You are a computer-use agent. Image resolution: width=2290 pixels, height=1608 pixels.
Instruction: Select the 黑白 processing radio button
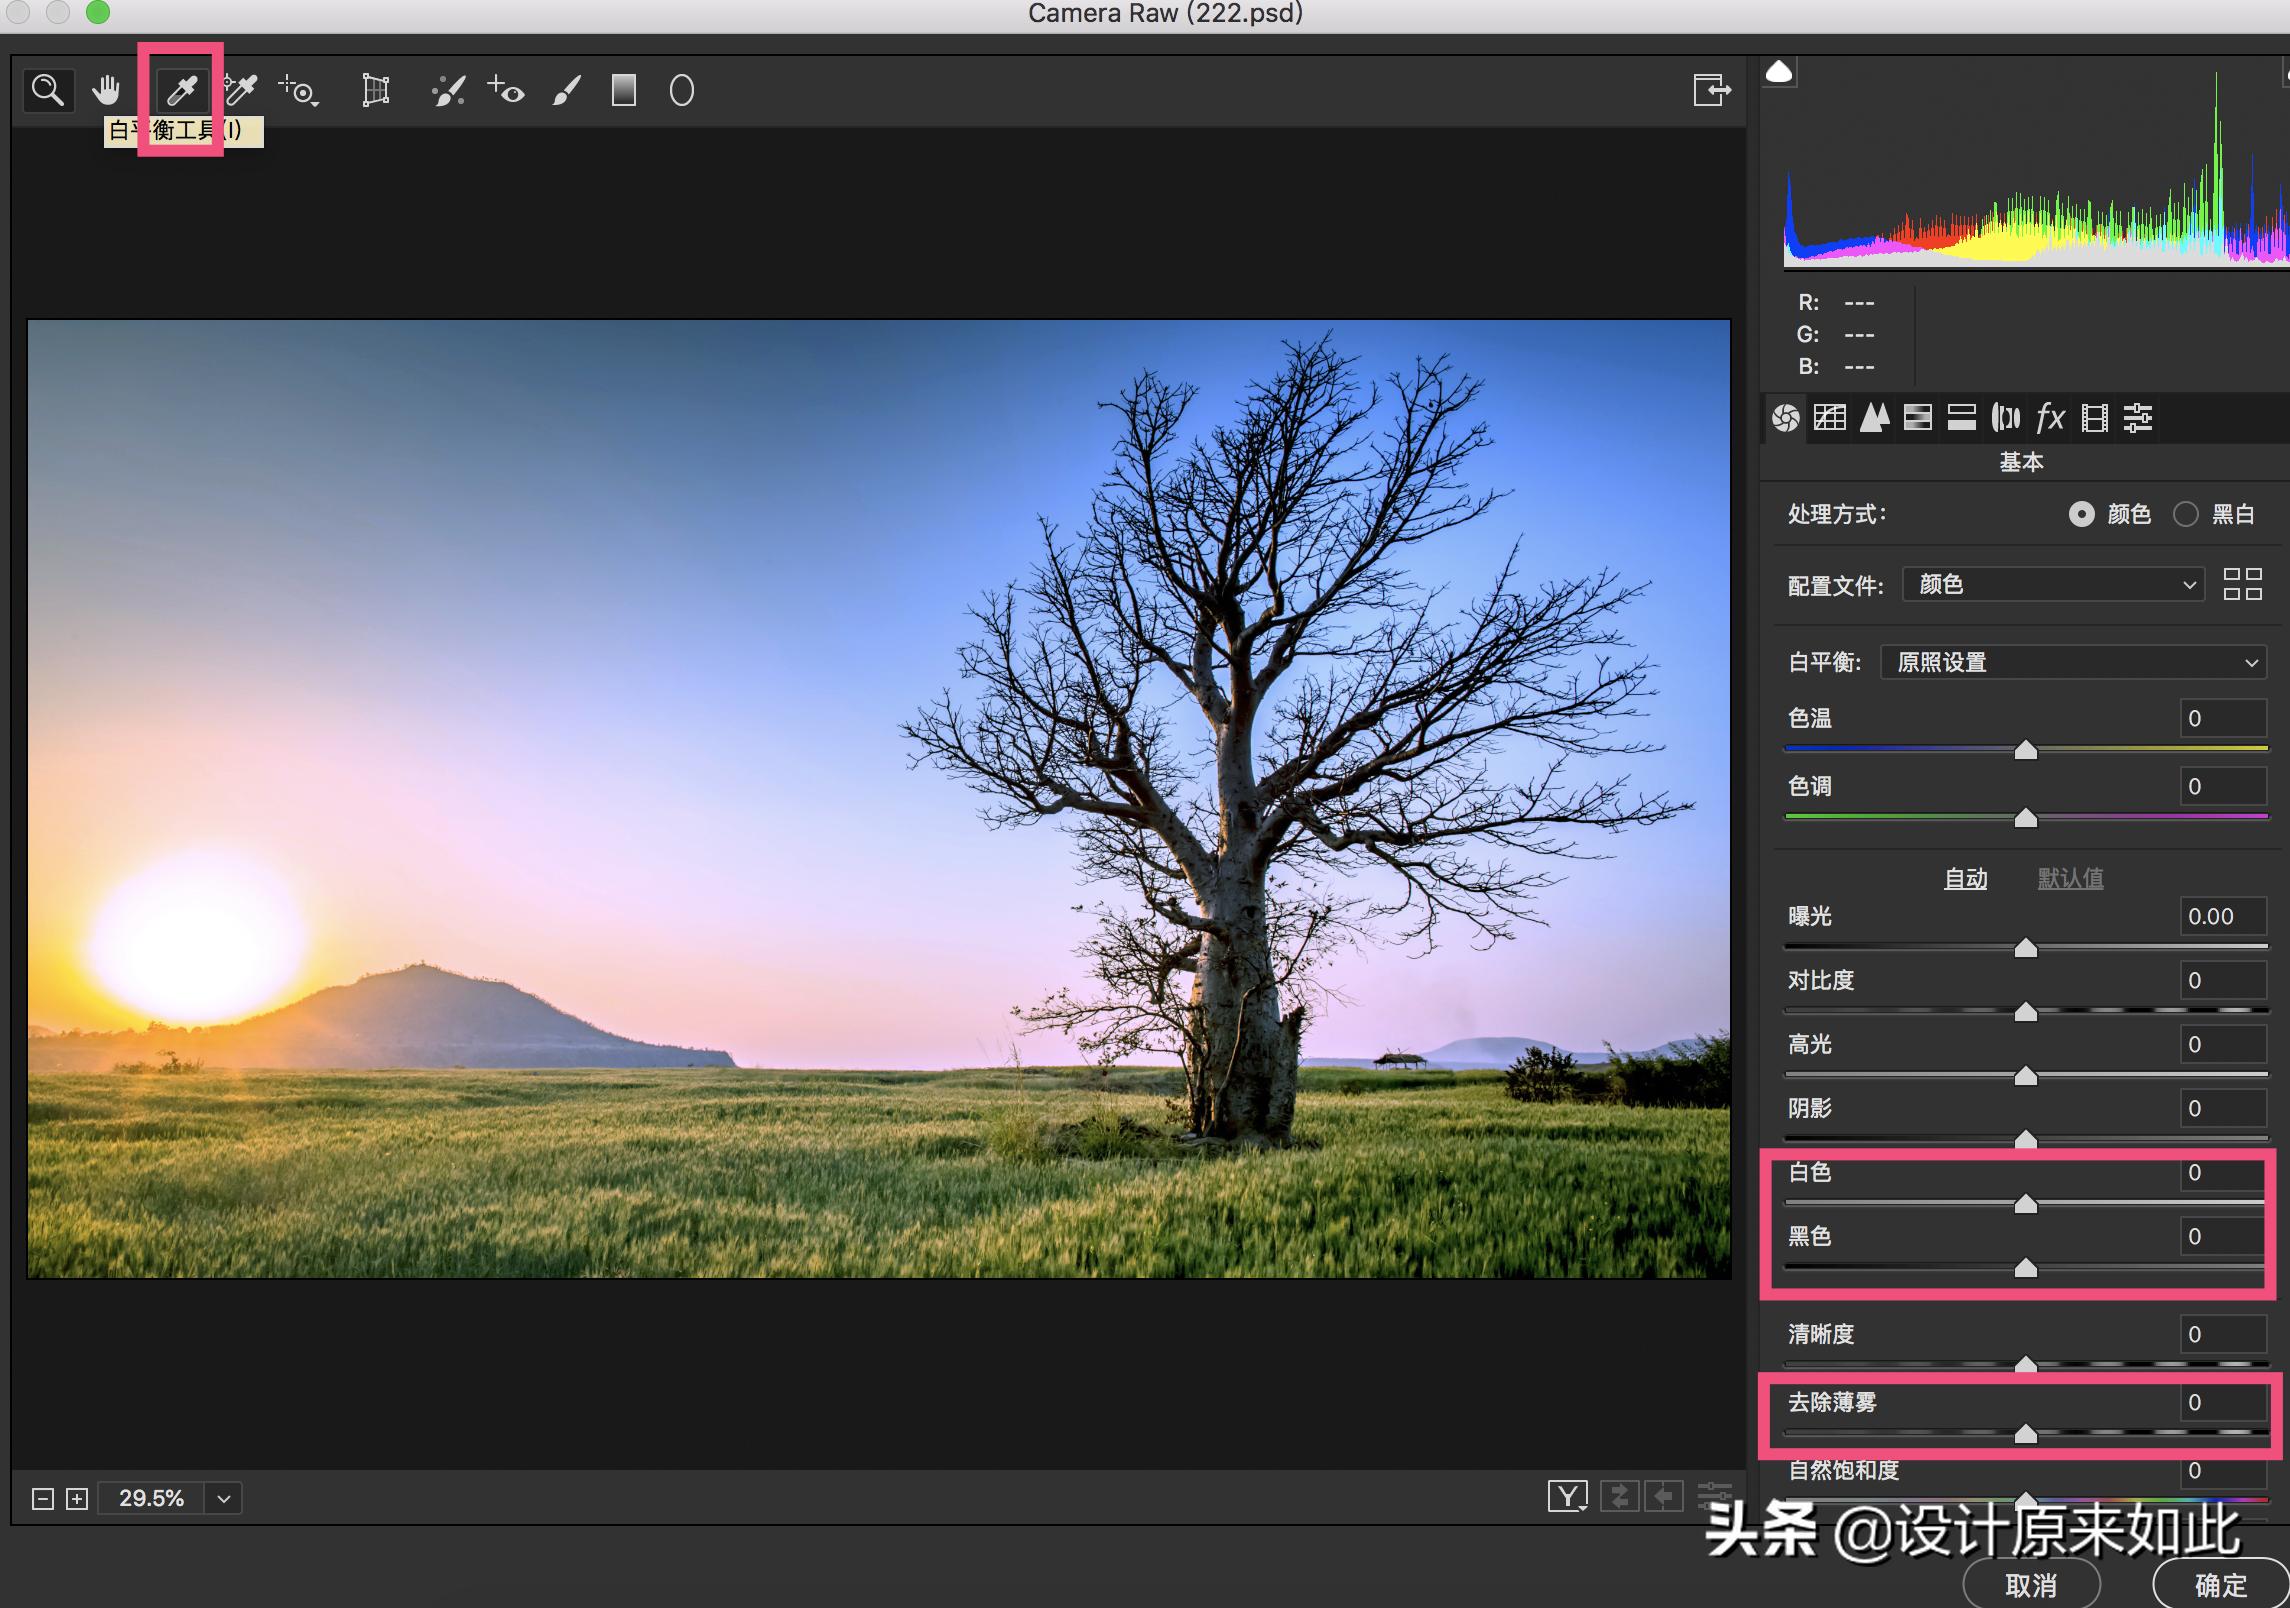click(2186, 514)
